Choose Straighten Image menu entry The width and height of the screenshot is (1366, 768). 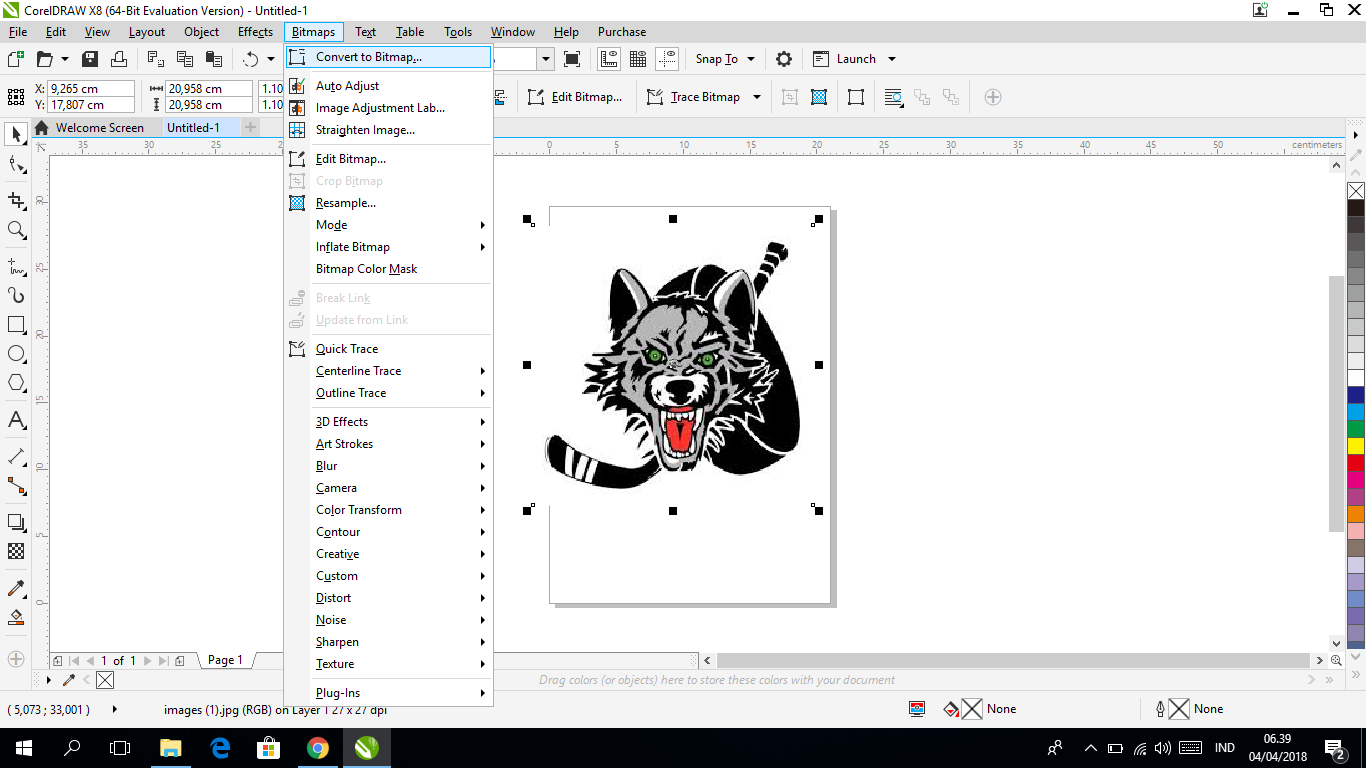pyautogui.click(x=389, y=130)
